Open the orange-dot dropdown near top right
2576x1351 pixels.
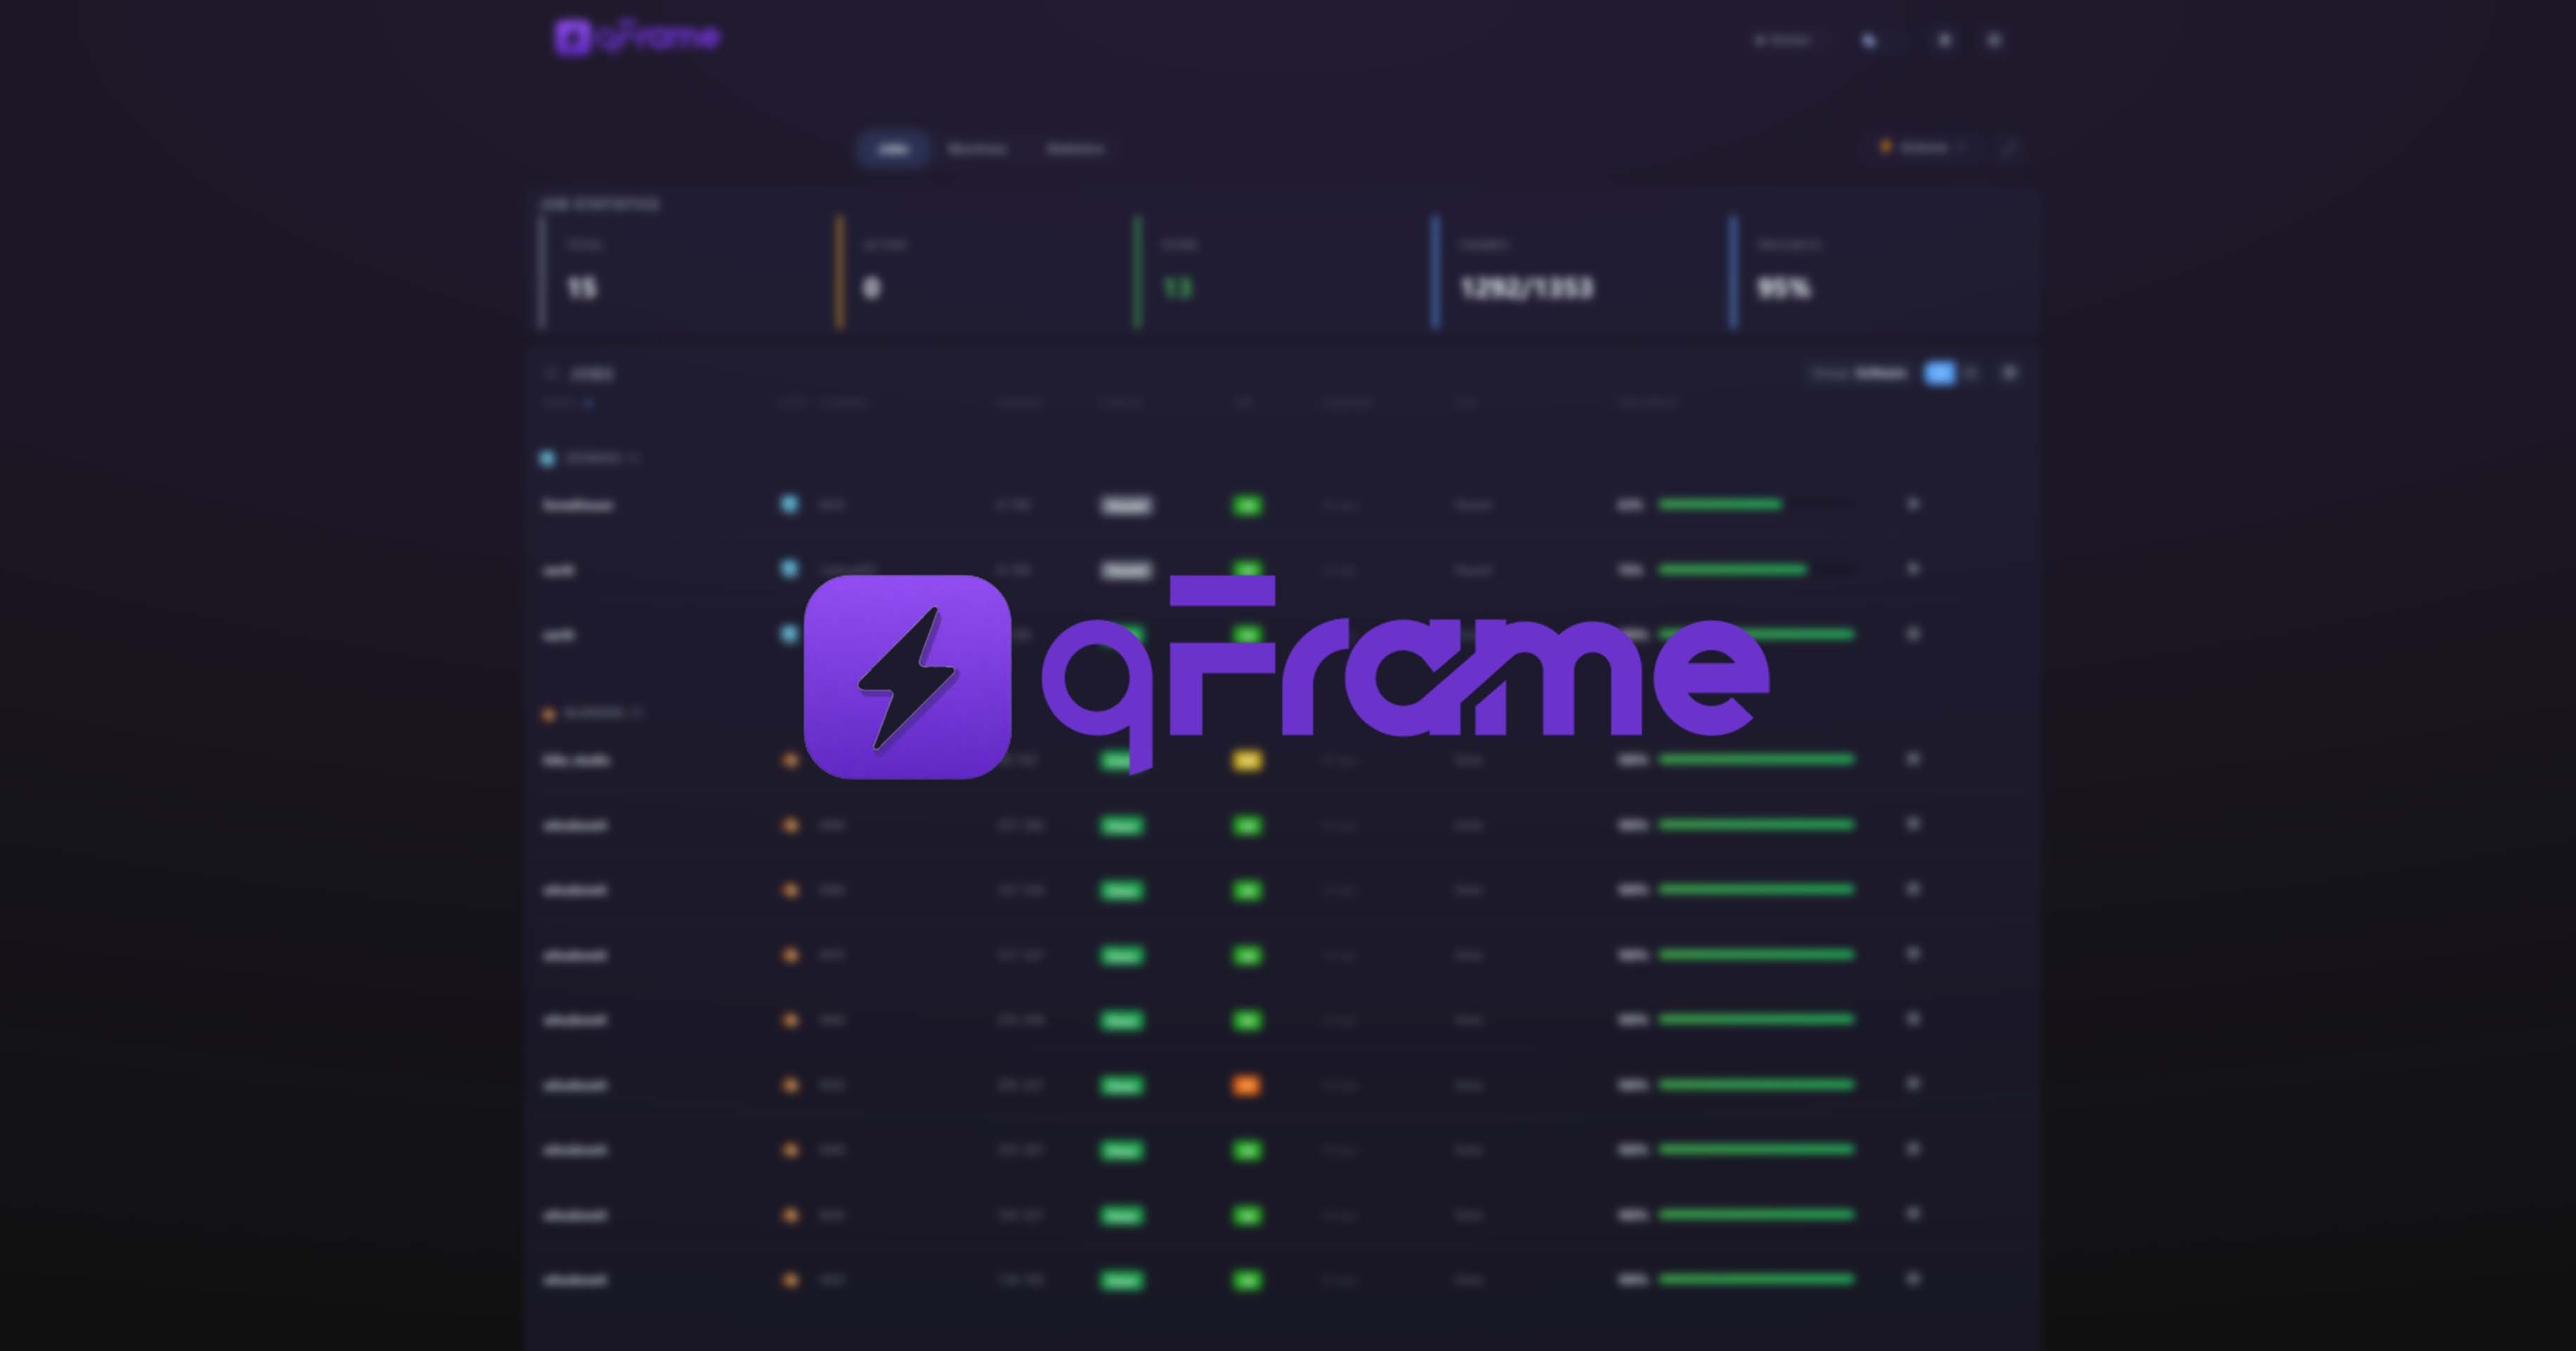[1921, 148]
